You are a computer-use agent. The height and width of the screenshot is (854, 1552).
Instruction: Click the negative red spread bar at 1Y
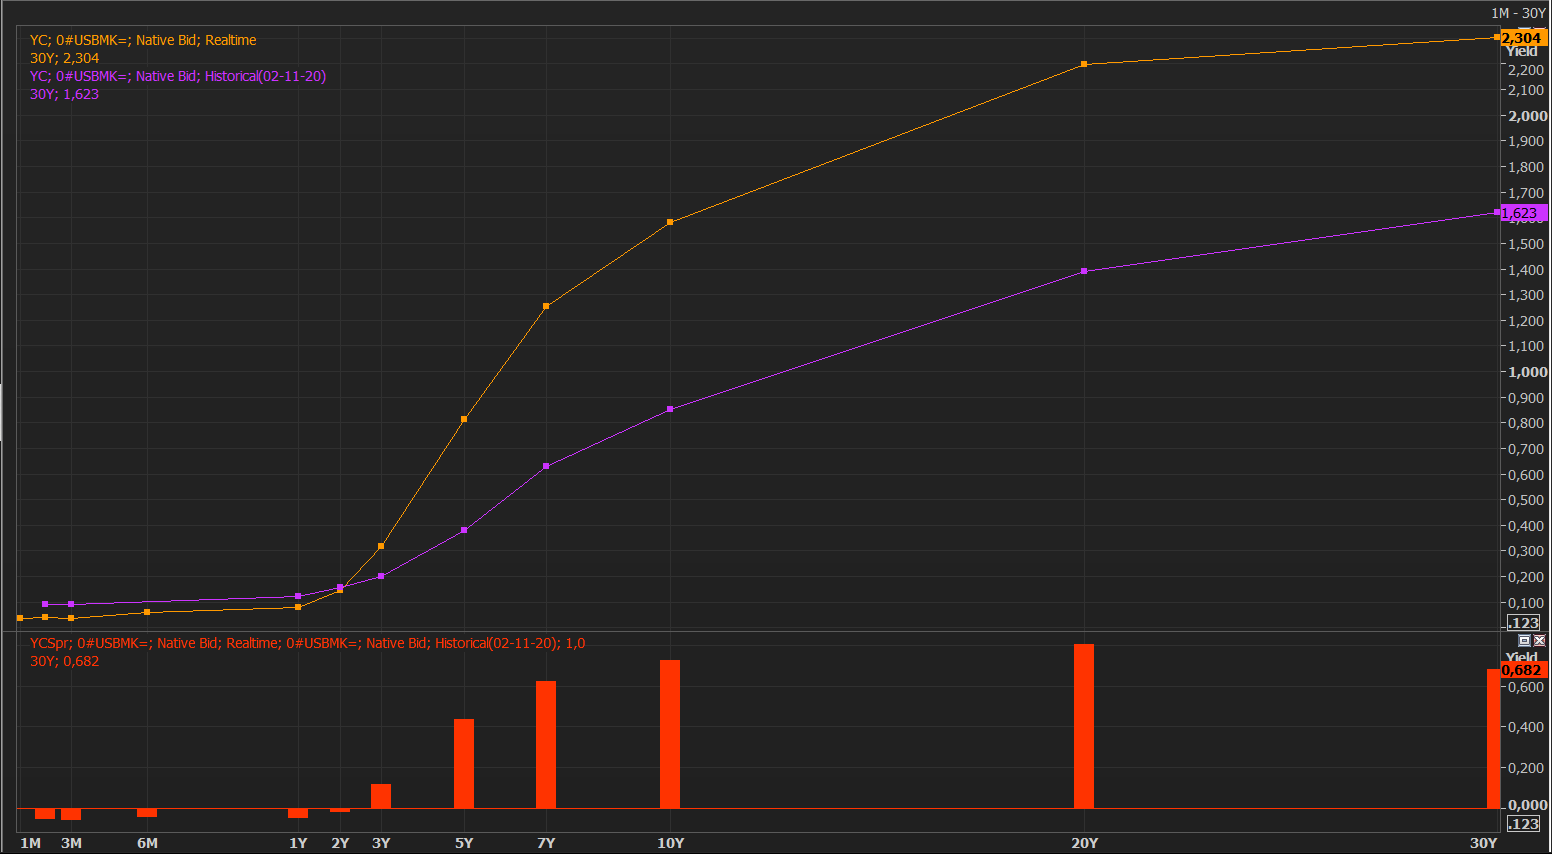click(298, 813)
